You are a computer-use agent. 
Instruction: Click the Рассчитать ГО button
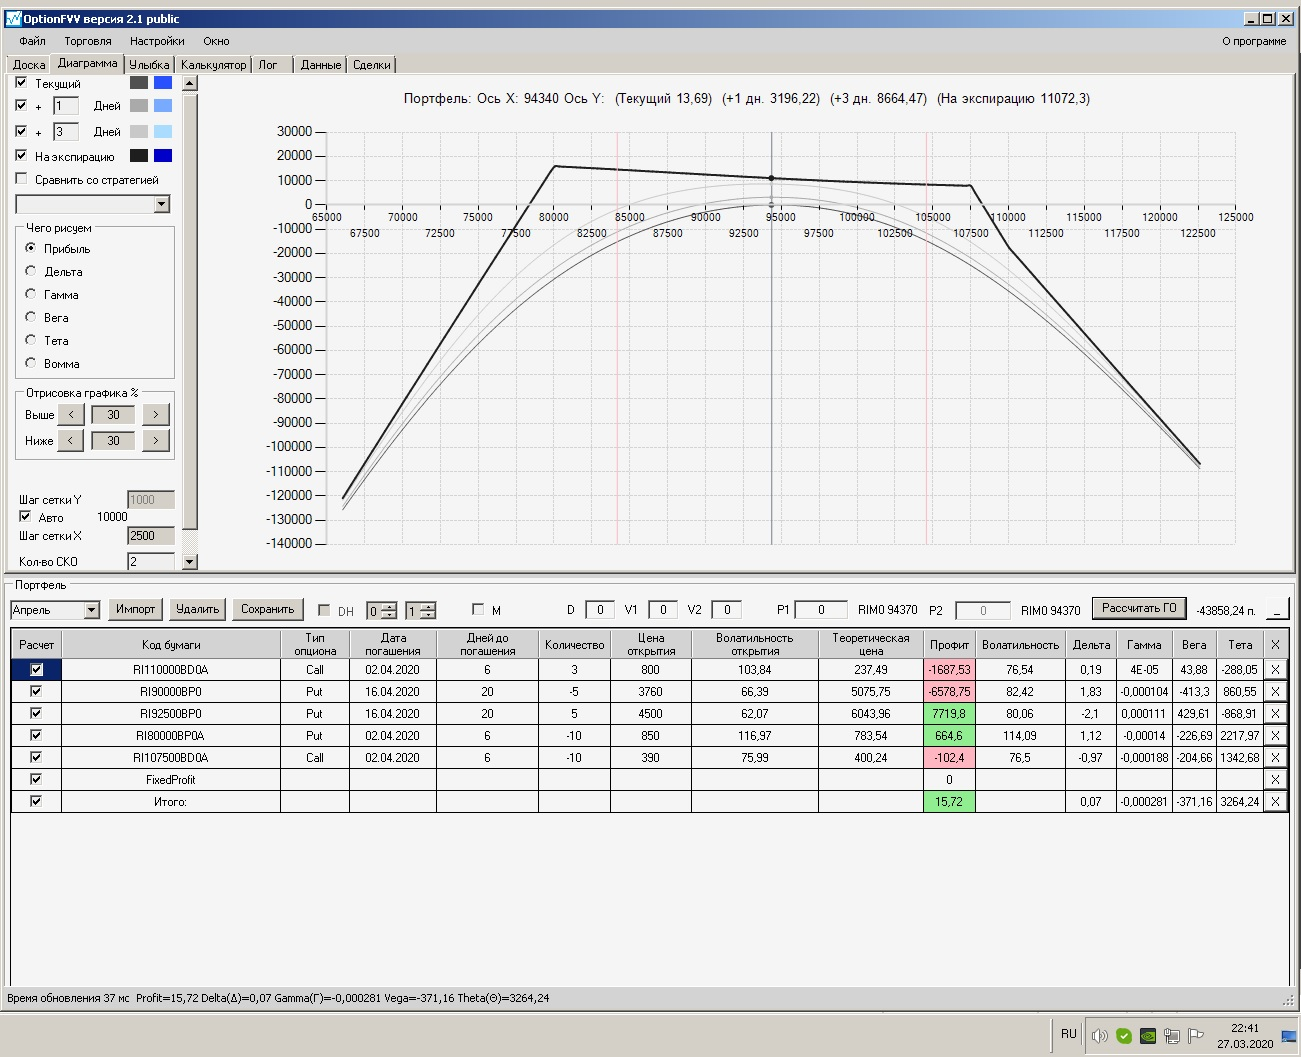coord(1139,608)
